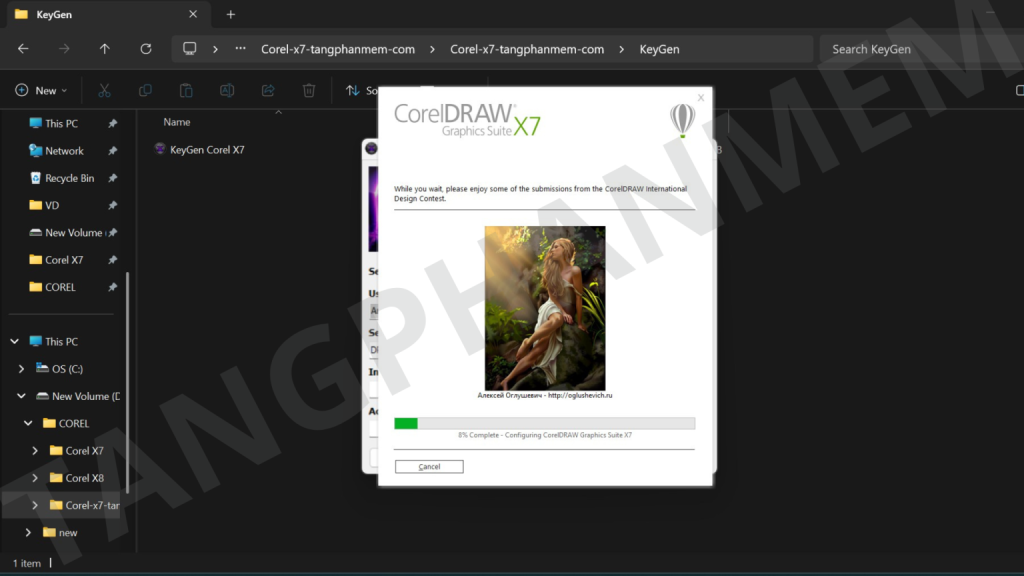Navigate back with the back arrow
The width and height of the screenshot is (1024, 576).
pos(23,49)
